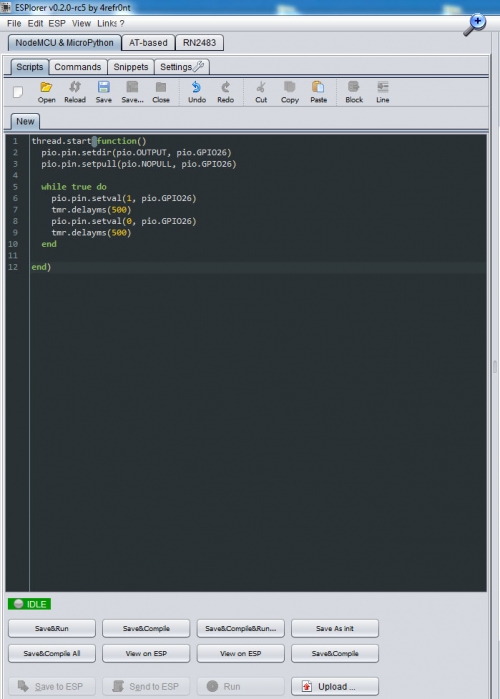The height and width of the screenshot is (699, 500).
Task: Tick the checkbox left of Open
Action: 18,92
